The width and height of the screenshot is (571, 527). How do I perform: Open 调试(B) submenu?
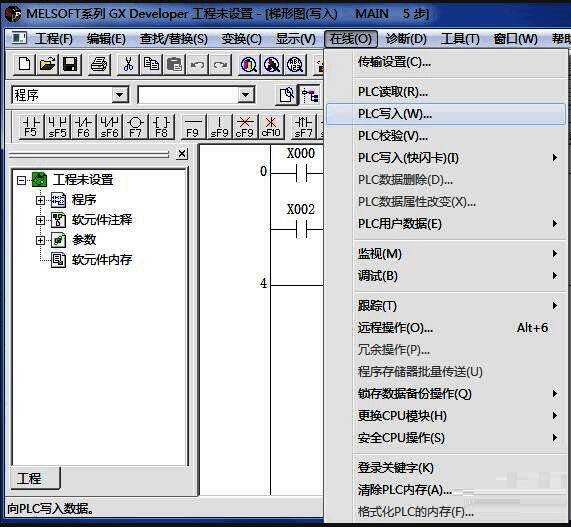pyautogui.click(x=446, y=276)
